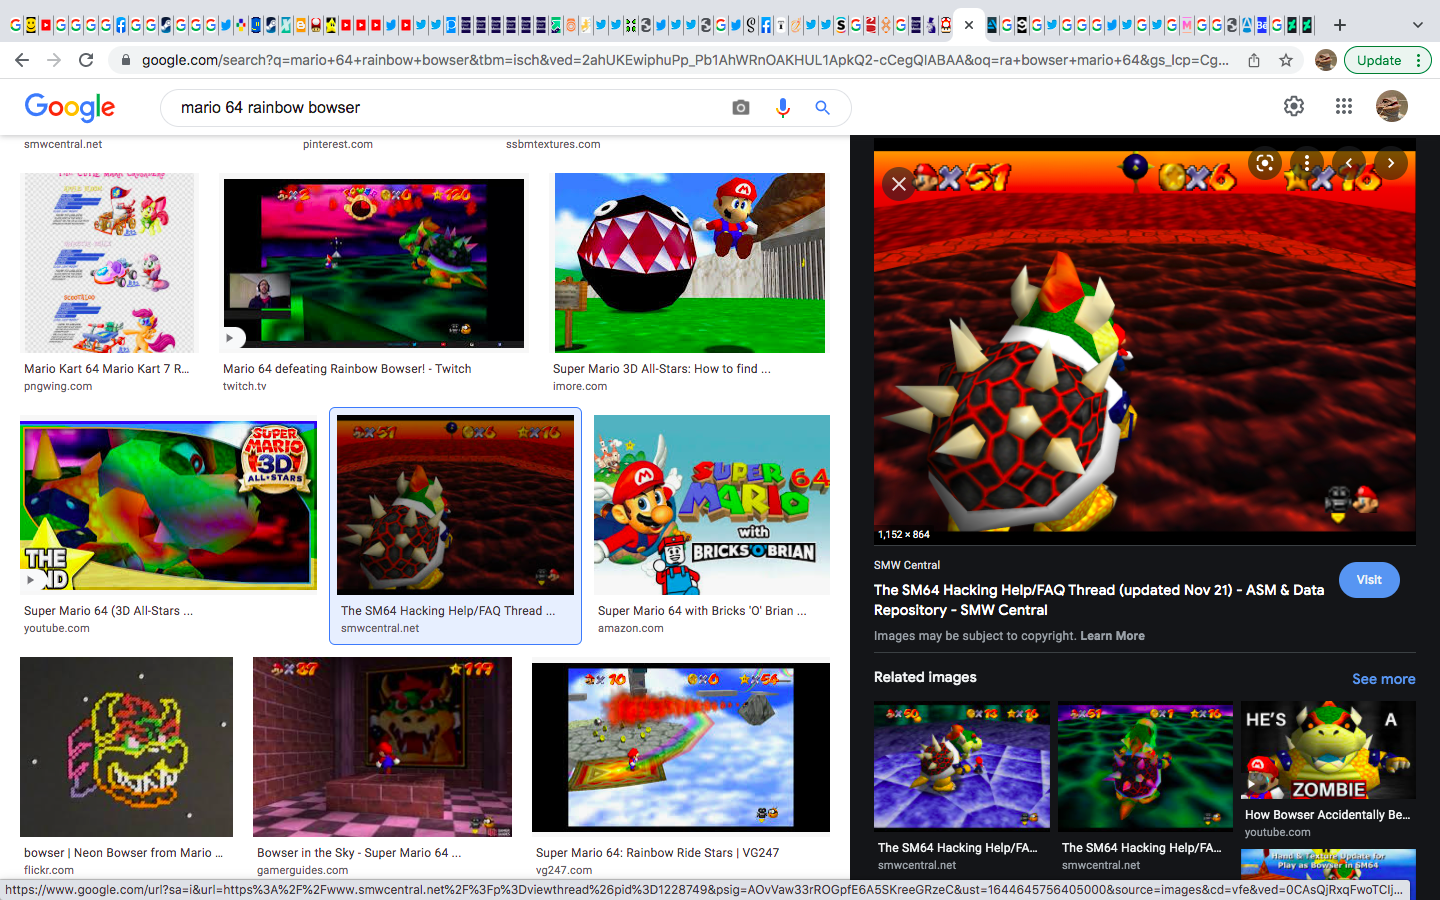Viewport: 1440px width, 900px height.
Task: Click the vg247.com source text
Action: (x=564, y=870)
